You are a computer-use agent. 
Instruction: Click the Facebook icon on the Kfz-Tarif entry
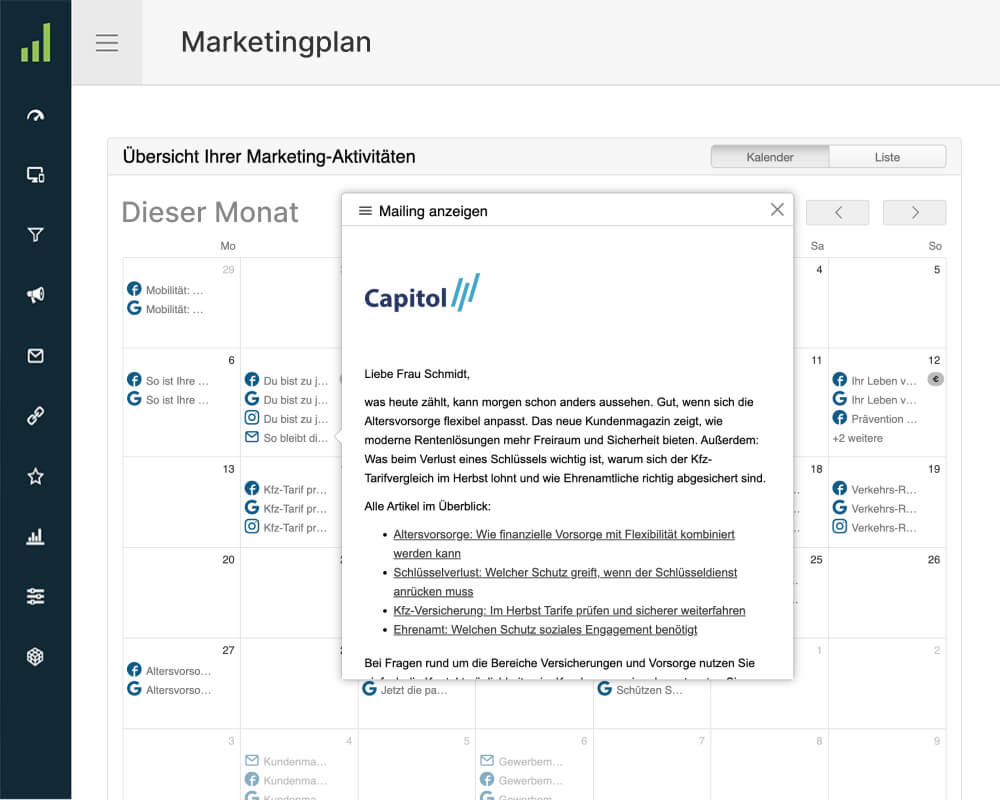252,489
